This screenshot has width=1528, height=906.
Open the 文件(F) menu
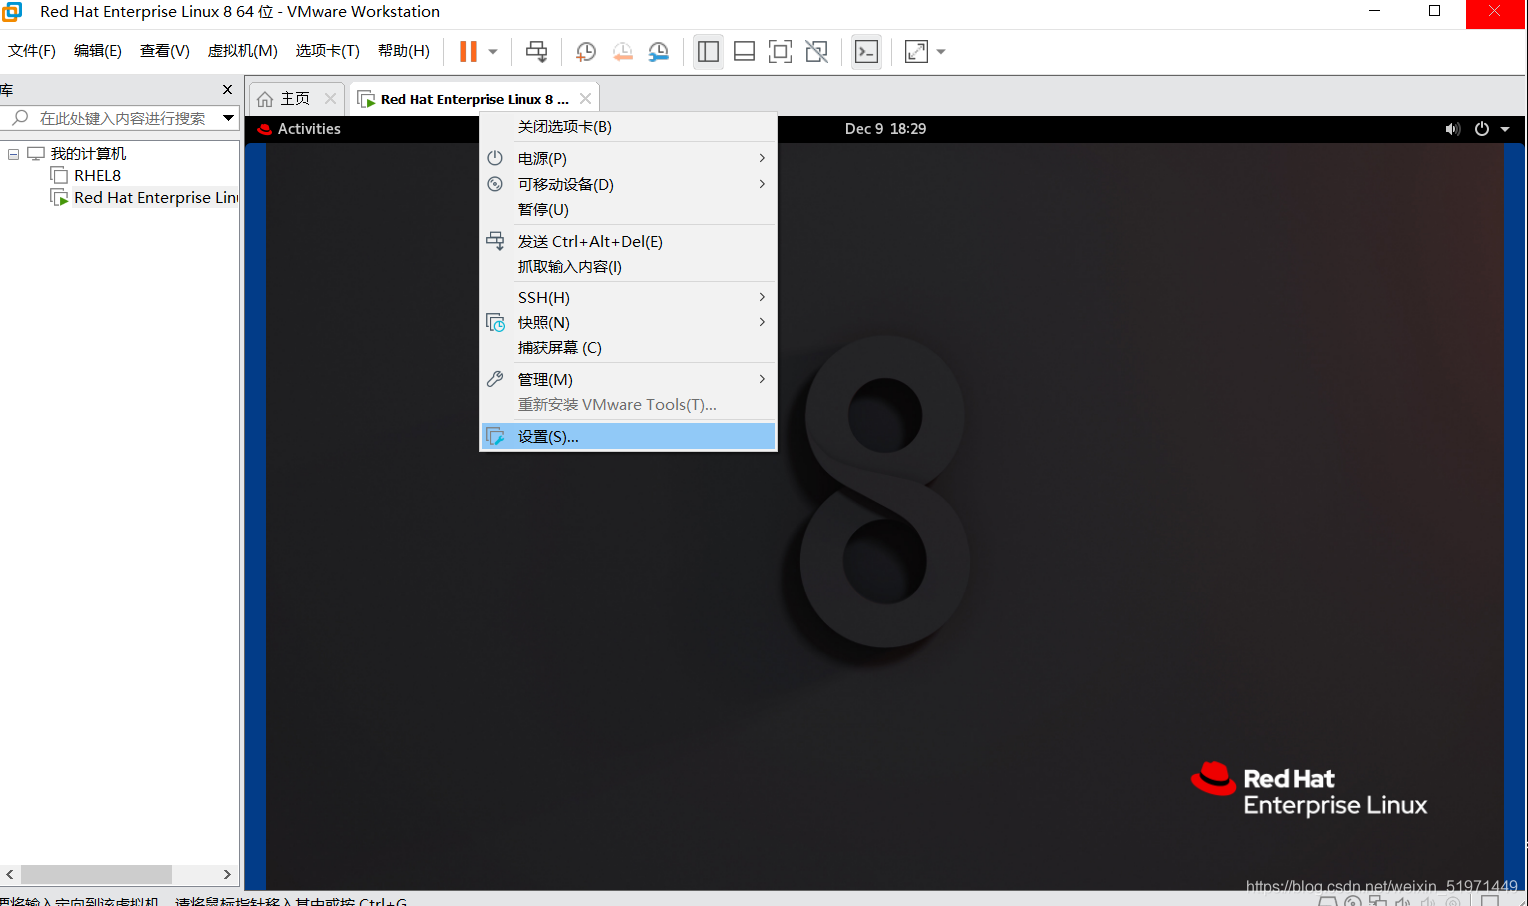32,51
